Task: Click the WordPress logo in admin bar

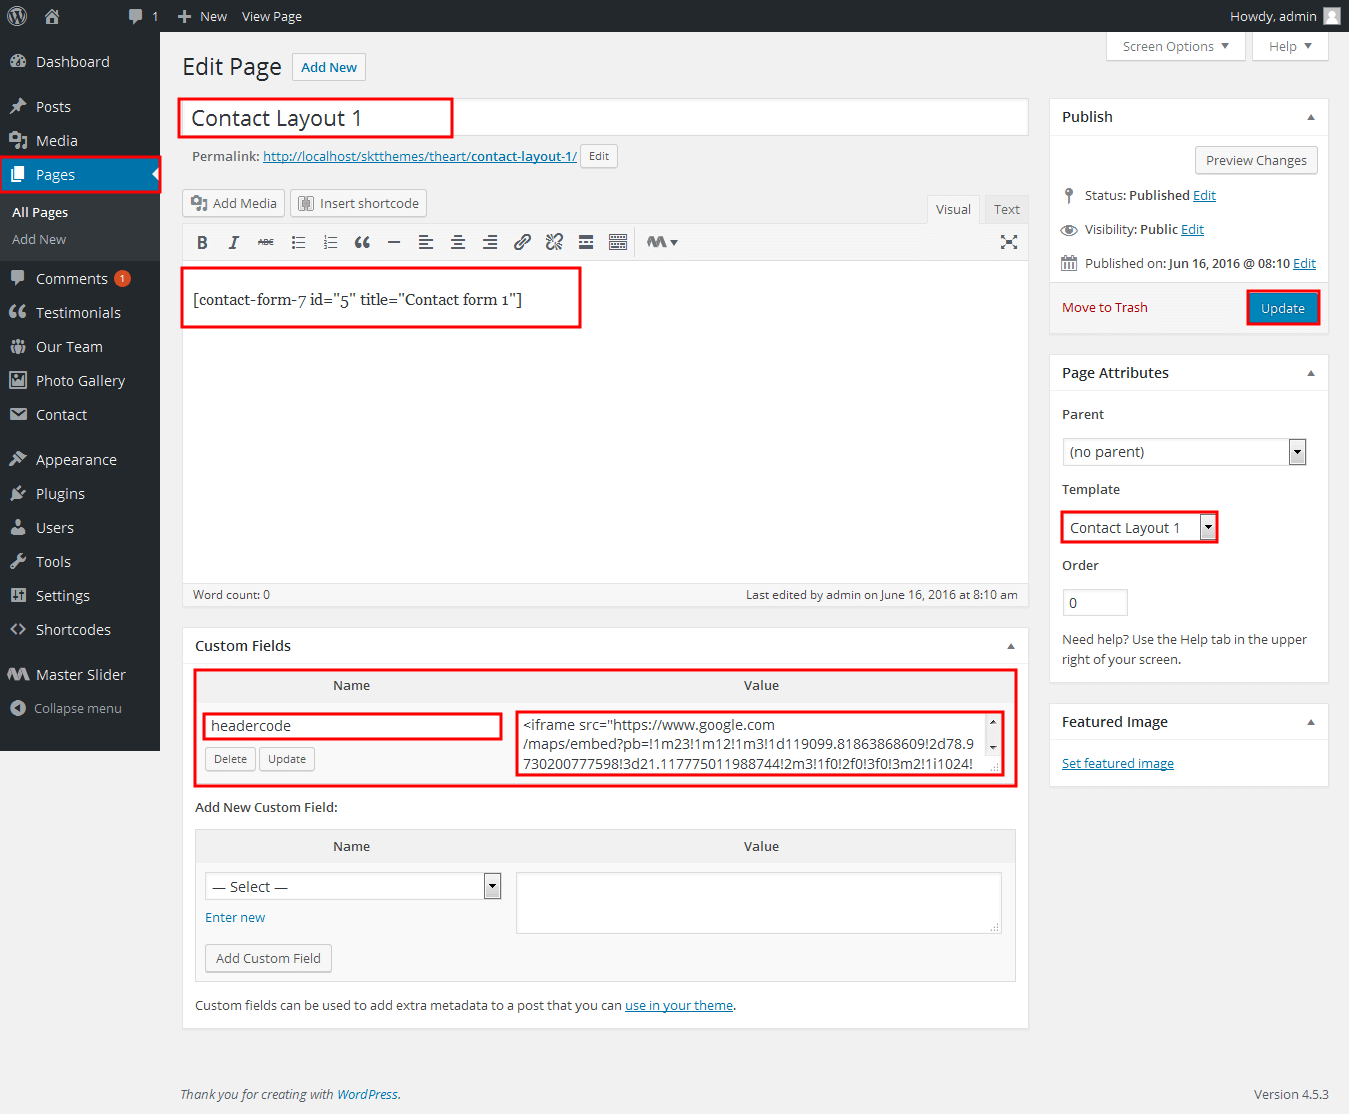Action: [x=17, y=16]
